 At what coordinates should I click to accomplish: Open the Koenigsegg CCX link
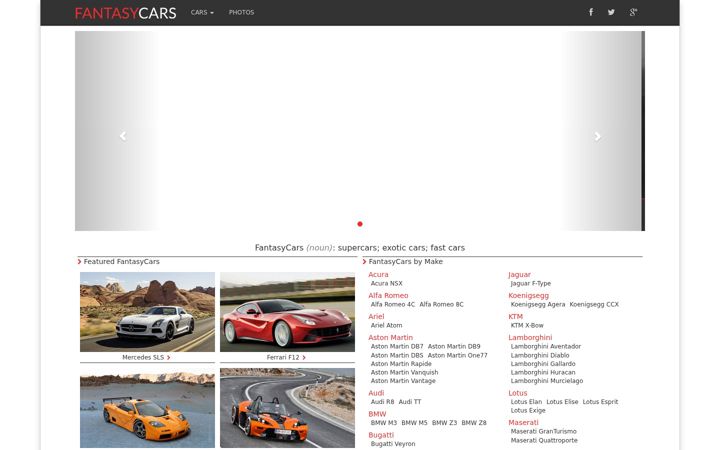click(x=594, y=304)
